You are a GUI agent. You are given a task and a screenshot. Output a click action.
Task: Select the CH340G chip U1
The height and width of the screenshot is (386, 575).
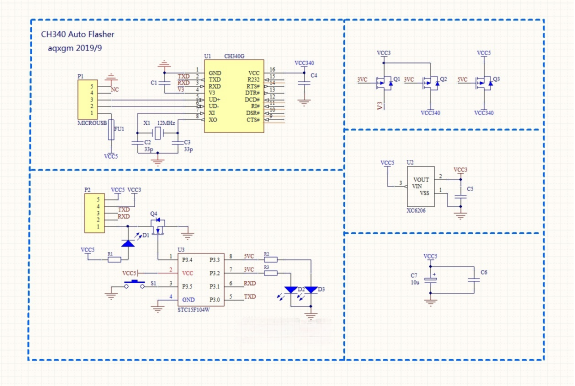[234, 96]
